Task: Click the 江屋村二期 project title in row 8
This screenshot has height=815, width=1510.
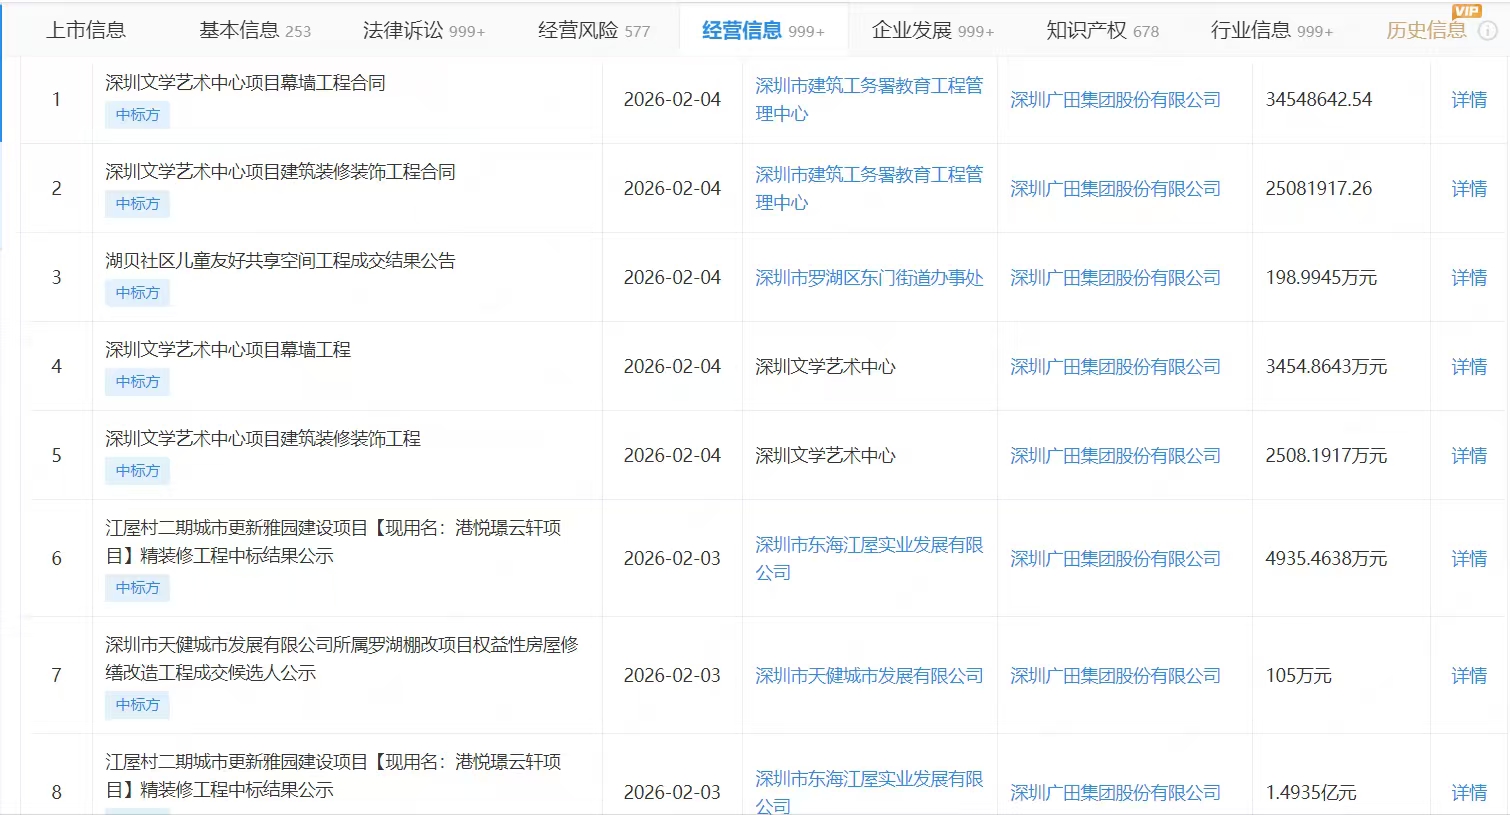Action: click(333, 775)
